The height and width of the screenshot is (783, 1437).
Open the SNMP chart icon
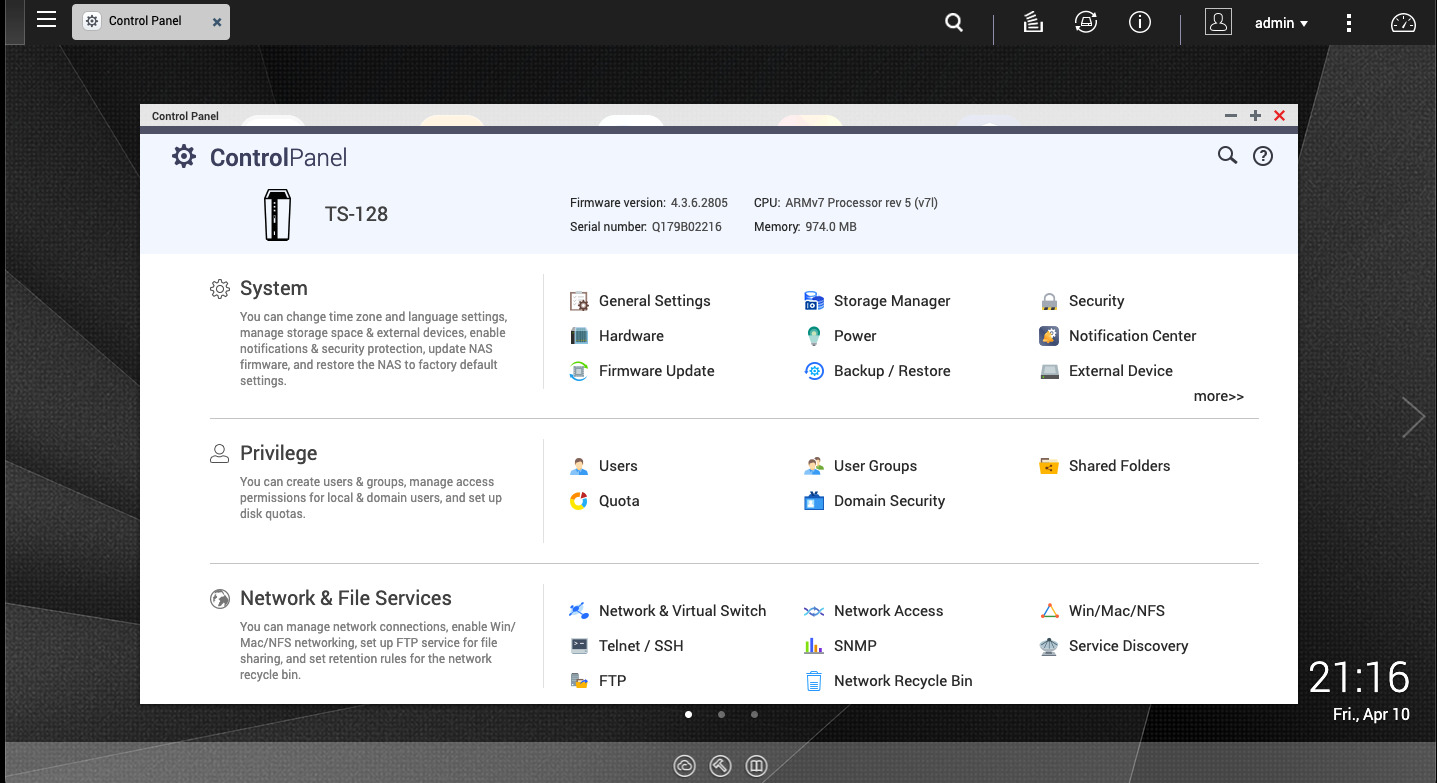814,646
